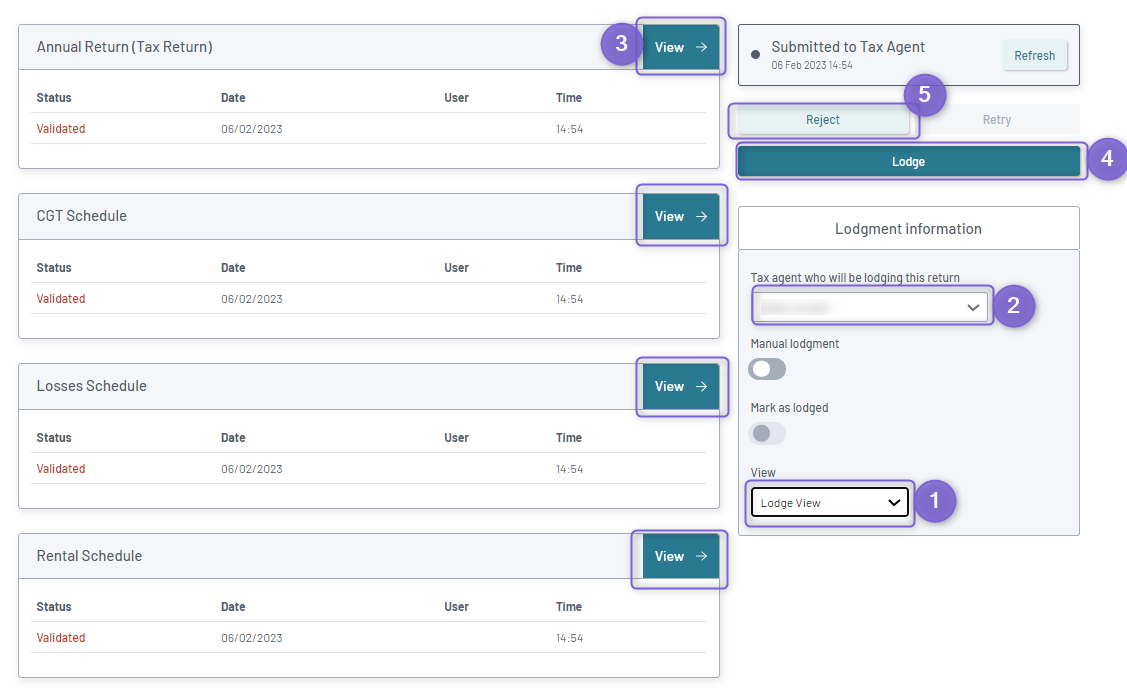This screenshot has width=1127, height=694.
Task: Click the arrow icon on Rental Schedule View
Action: click(702, 556)
